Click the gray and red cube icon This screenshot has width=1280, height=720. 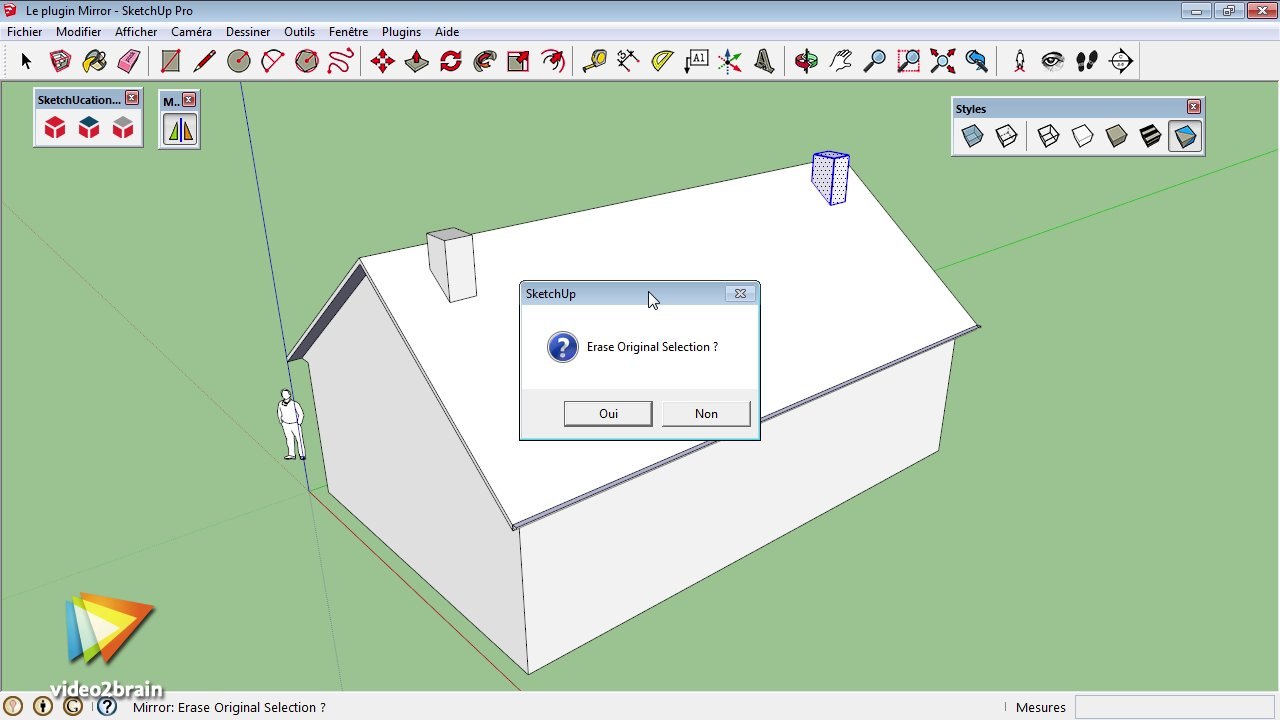pyautogui.click(x=123, y=127)
